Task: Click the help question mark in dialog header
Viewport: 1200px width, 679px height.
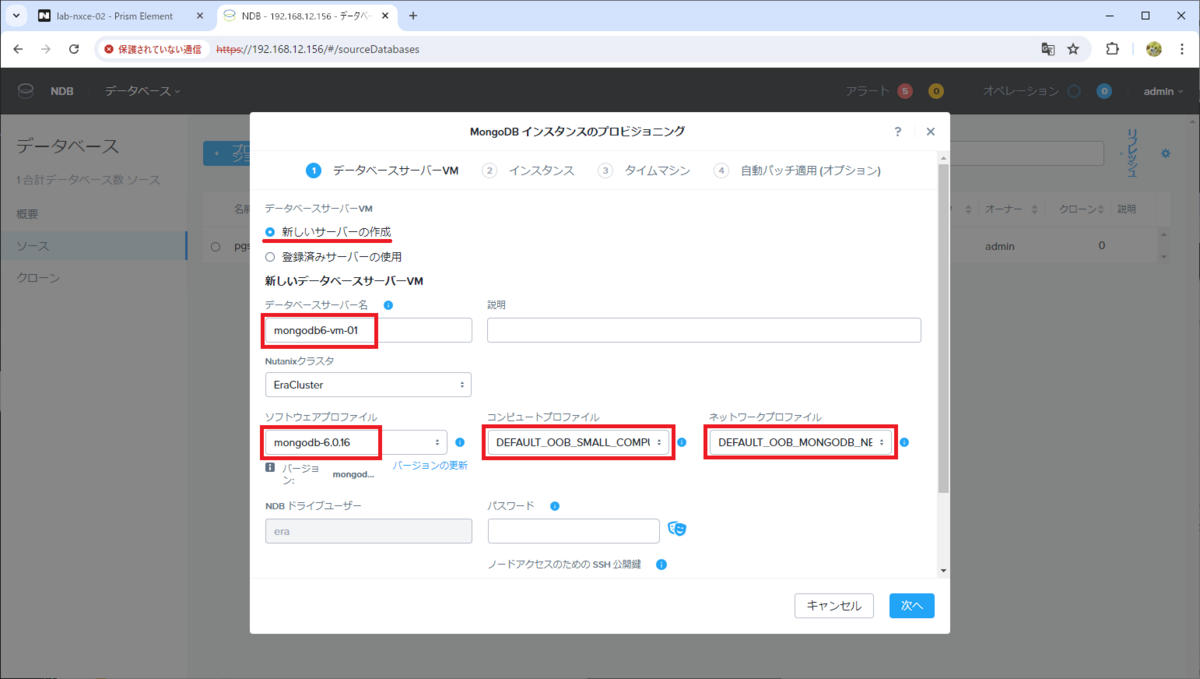Action: pos(898,131)
